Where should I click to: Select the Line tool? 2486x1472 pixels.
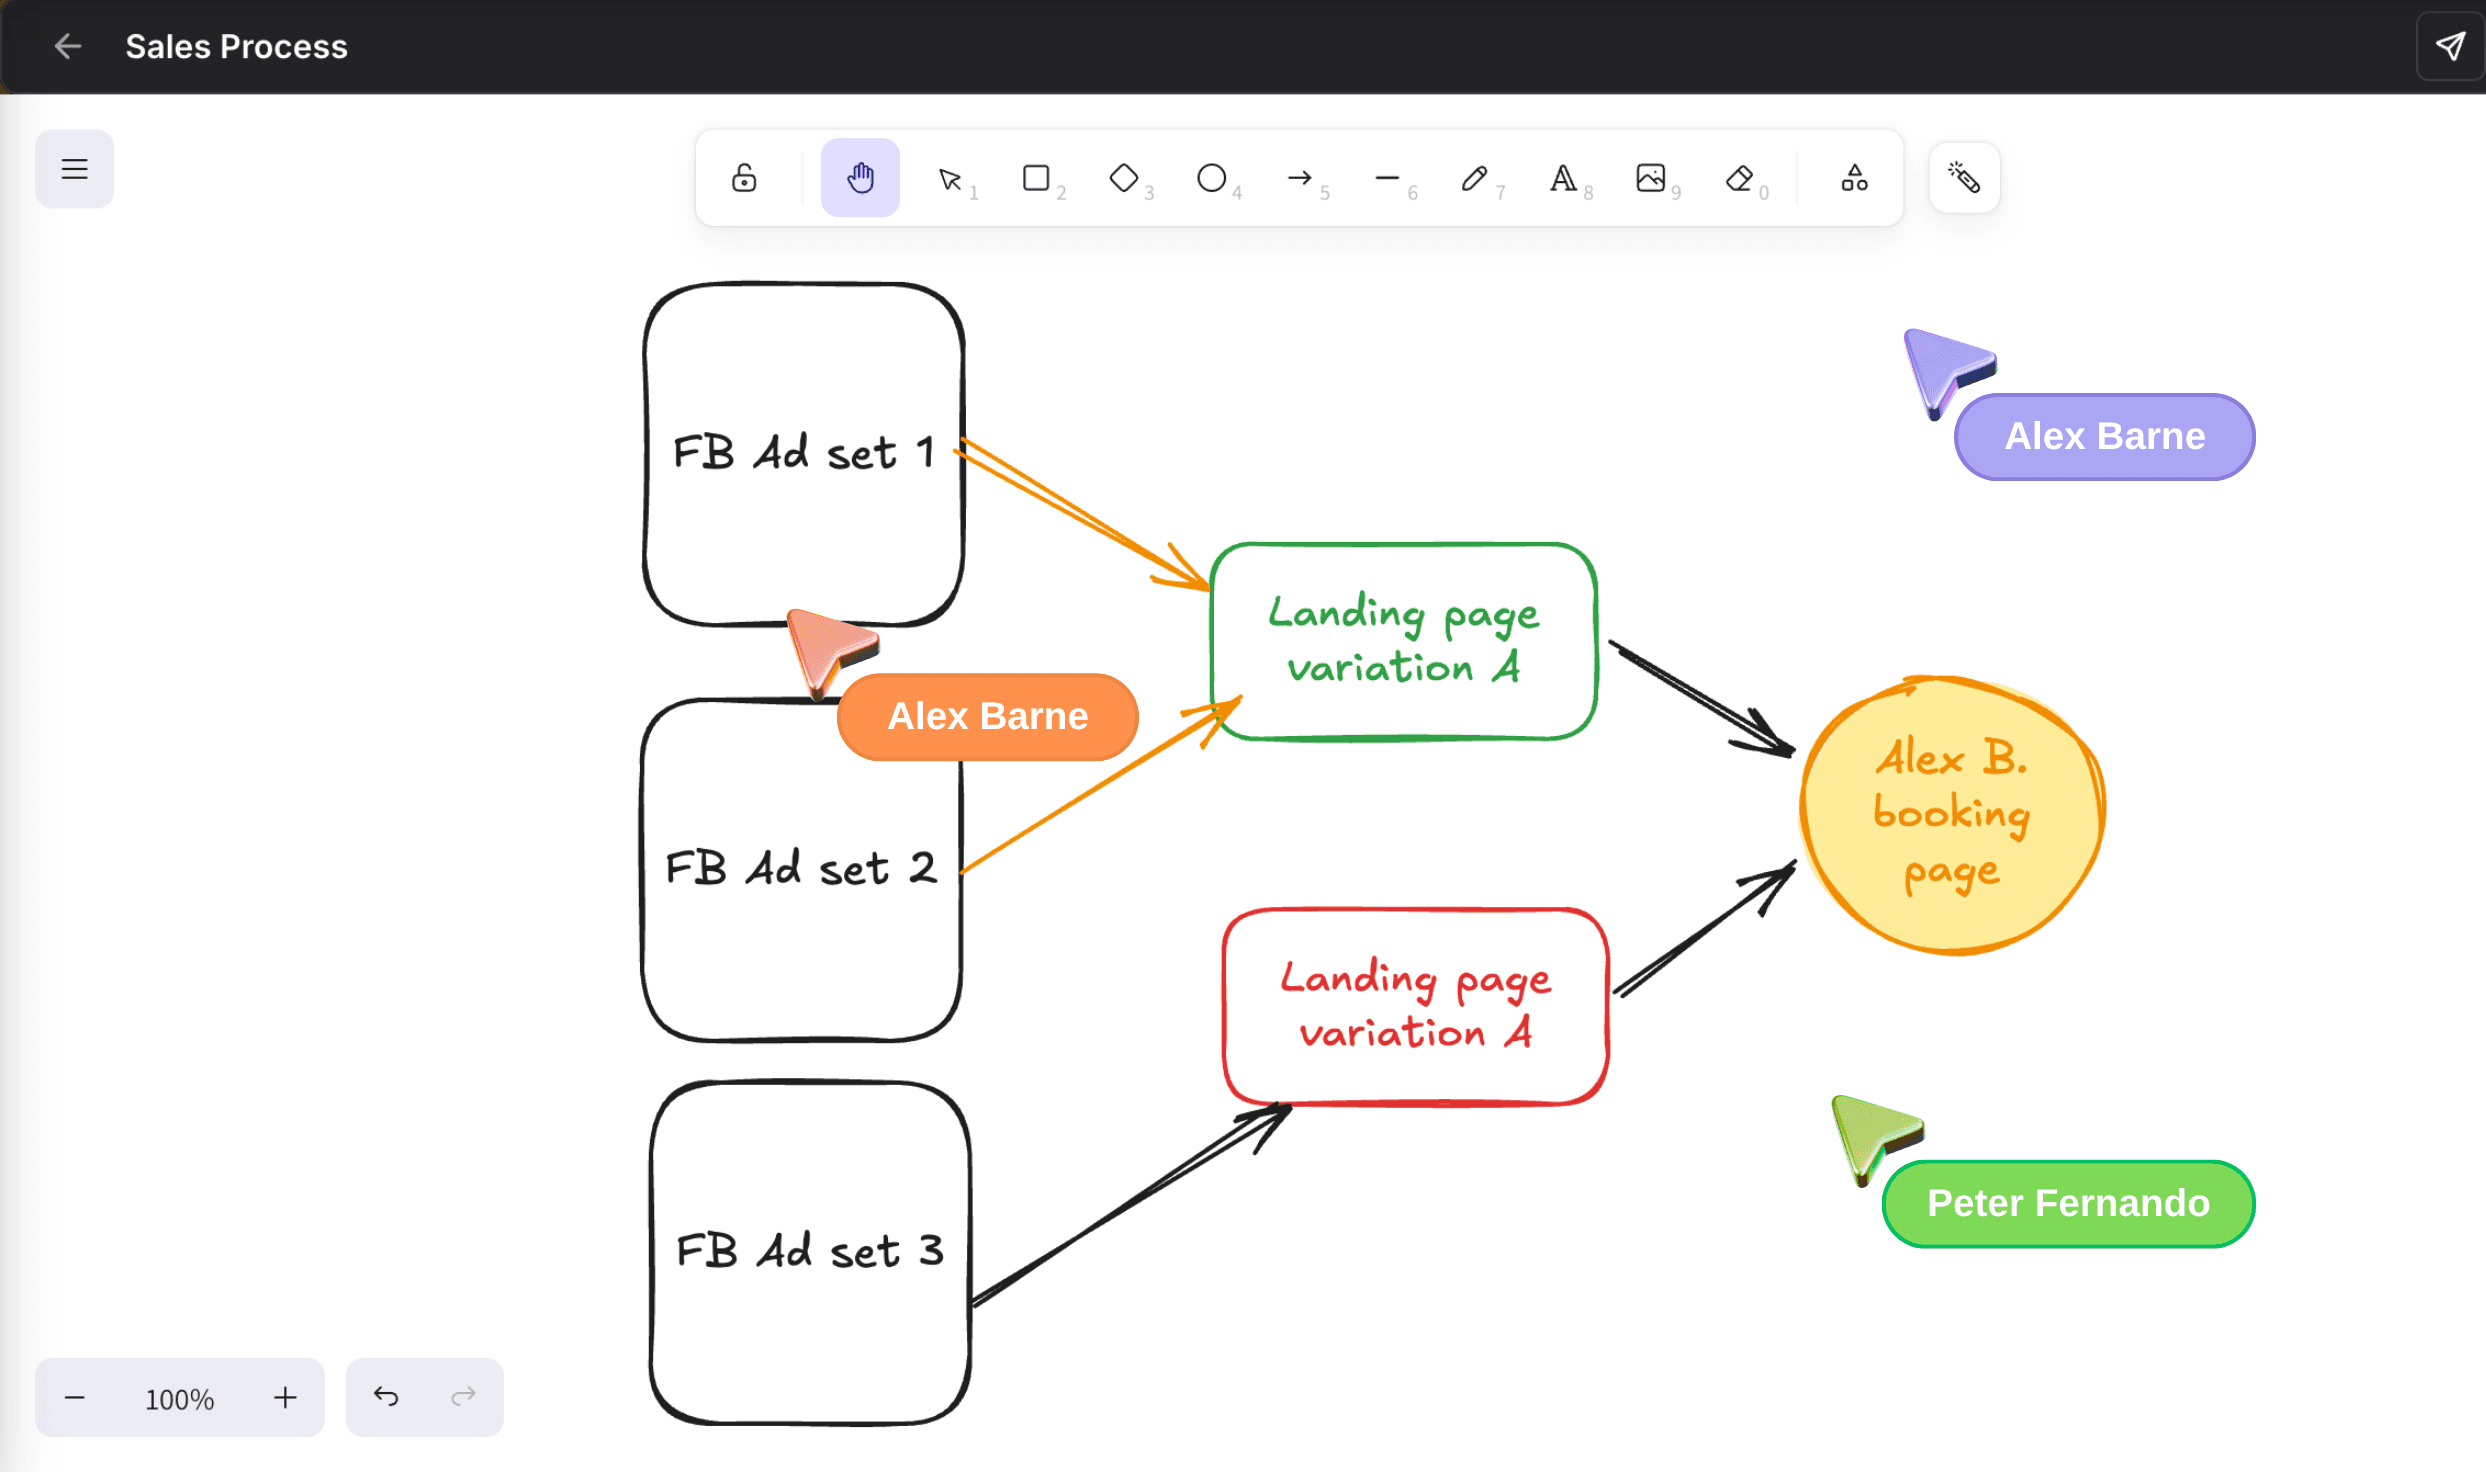pyautogui.click(x=1388, y=178)
